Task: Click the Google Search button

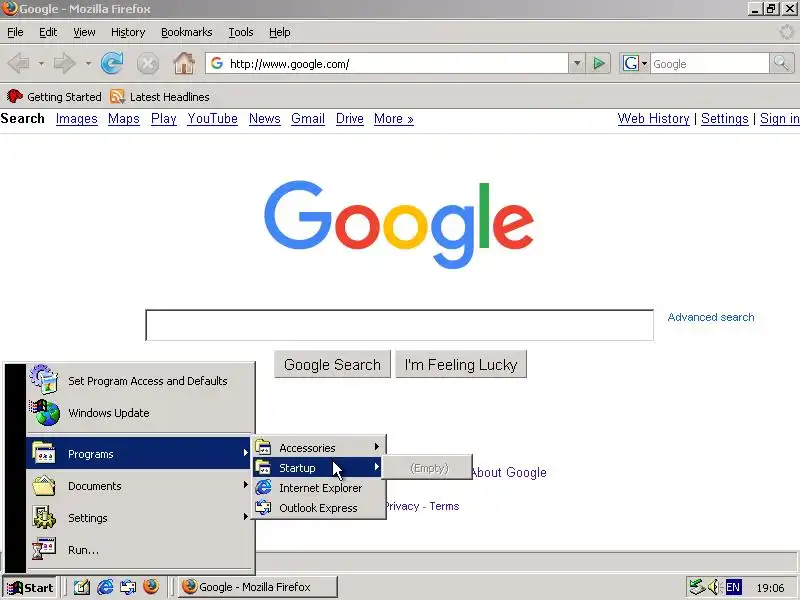Action: coord(332,364)
